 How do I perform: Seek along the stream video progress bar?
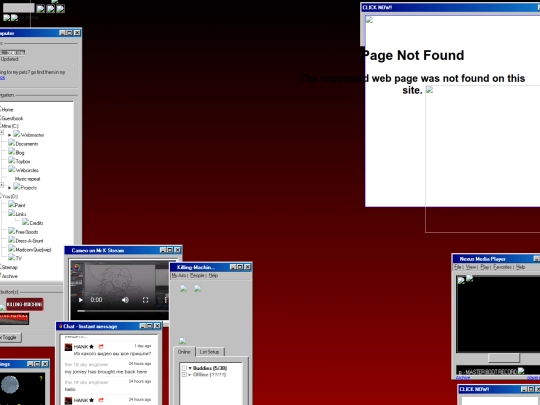point(122,311)
